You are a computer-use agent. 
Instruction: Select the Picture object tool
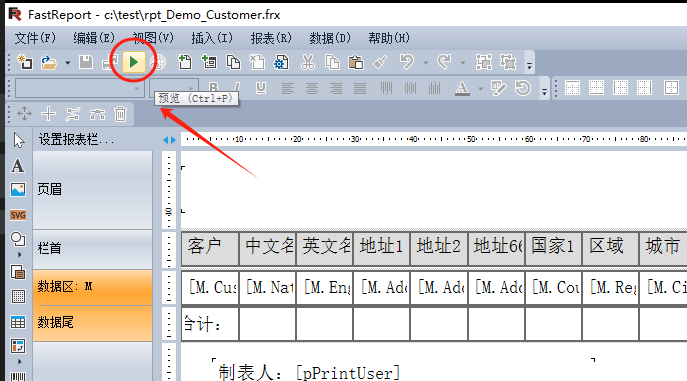18,190
